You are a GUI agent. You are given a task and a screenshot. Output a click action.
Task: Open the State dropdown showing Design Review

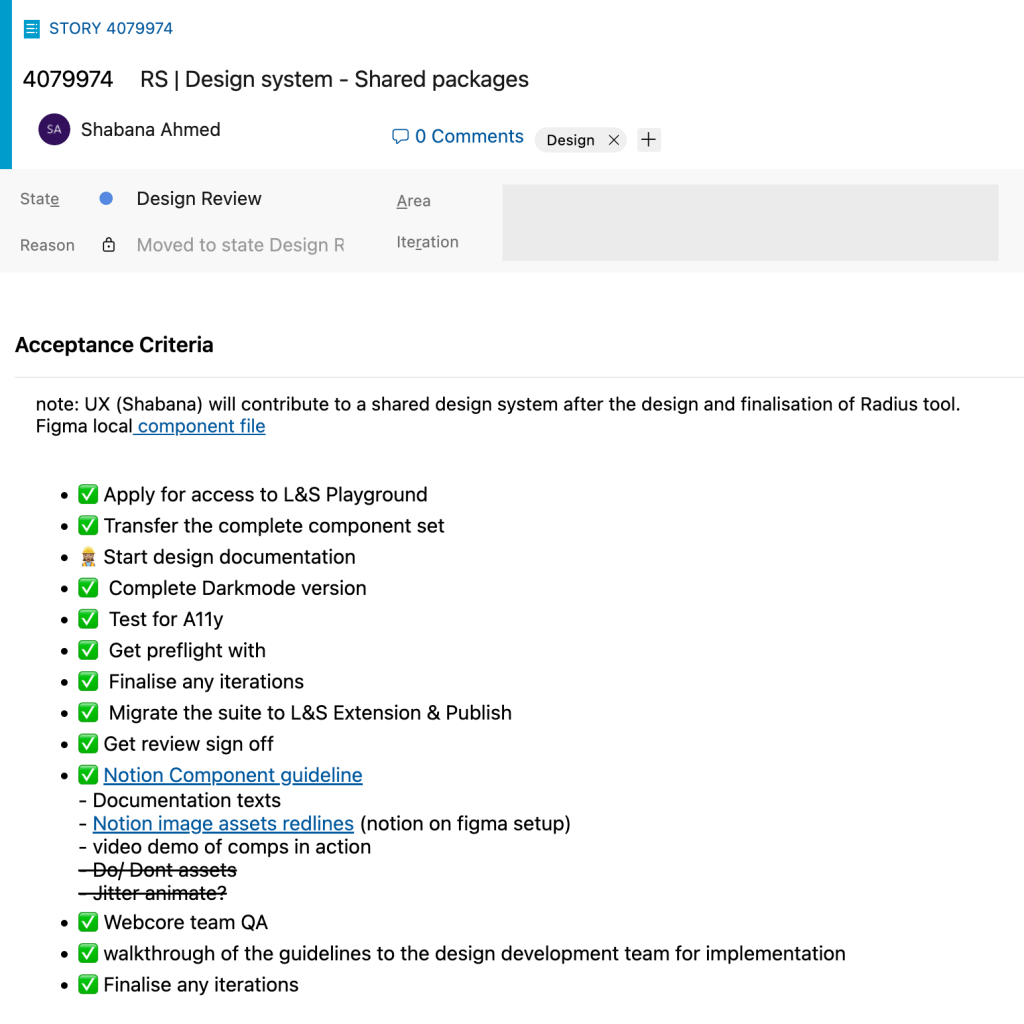click(198, 198)
